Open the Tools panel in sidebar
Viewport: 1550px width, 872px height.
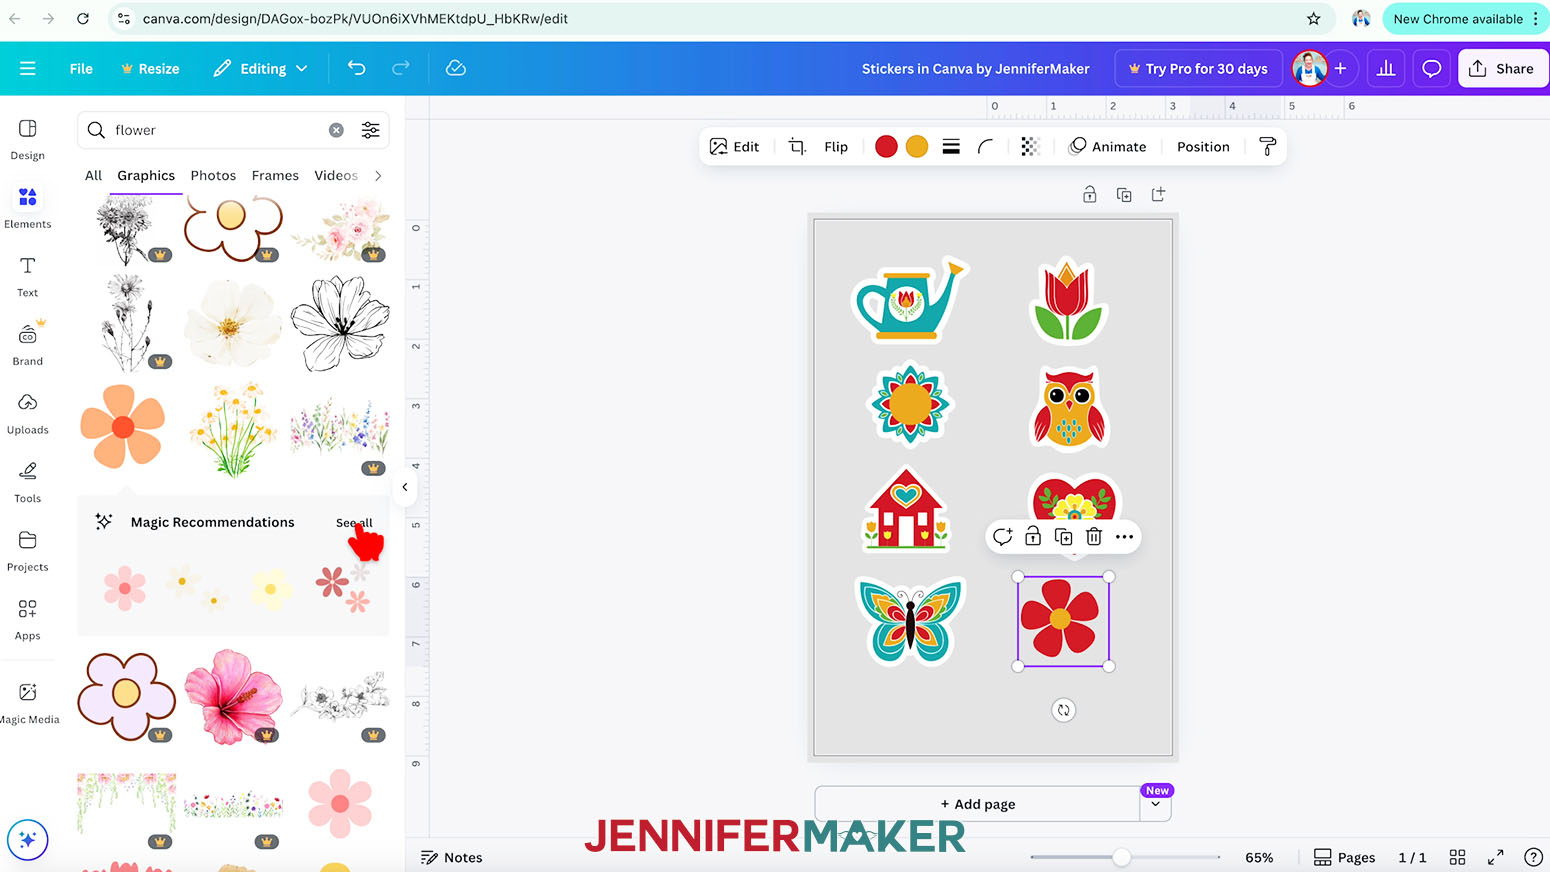coord(27,482)
